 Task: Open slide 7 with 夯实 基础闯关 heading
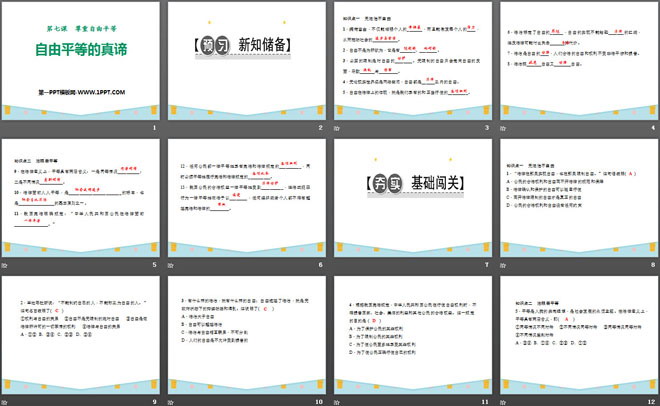pos(412,197)
